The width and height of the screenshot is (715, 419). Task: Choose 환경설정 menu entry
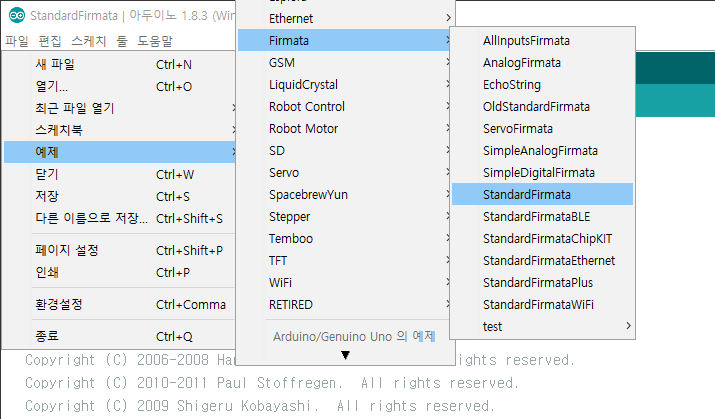pos(120,304)
